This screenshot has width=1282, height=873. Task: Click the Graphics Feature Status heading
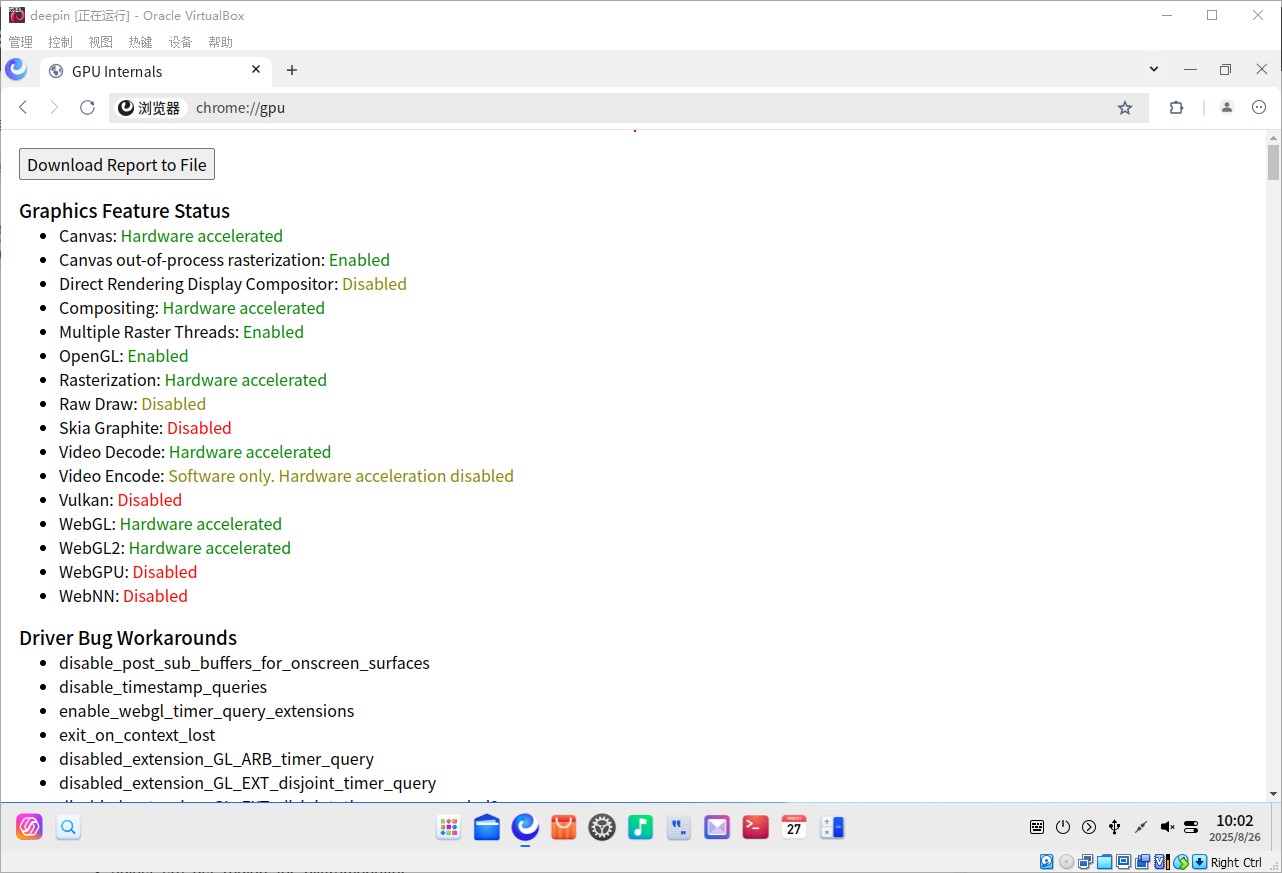pyautogui.click(x=124, y=211)
